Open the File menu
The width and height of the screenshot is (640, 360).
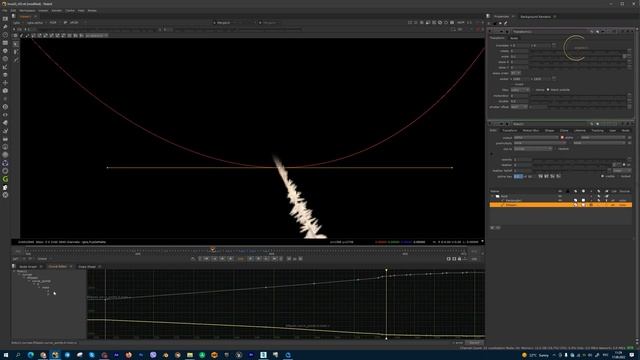click(5, 11)
